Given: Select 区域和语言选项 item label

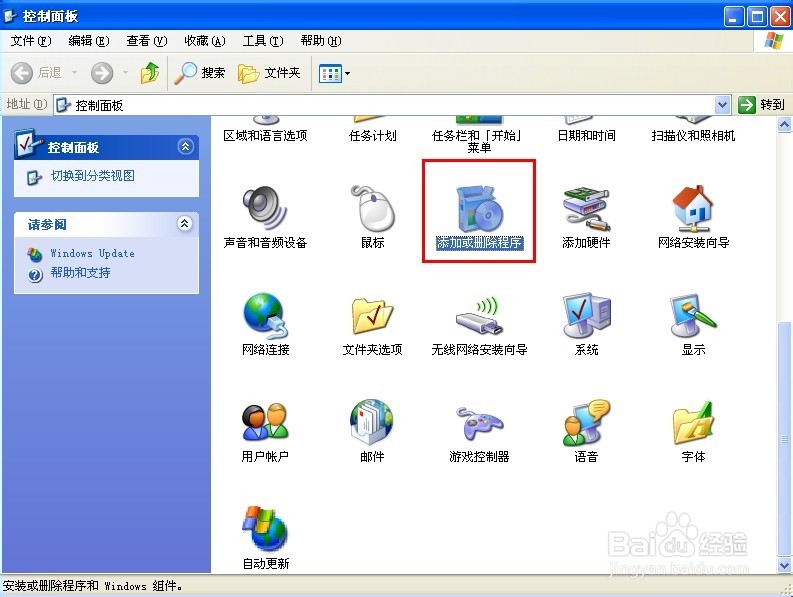Looking at the screenshot, I should pos(265,136).
